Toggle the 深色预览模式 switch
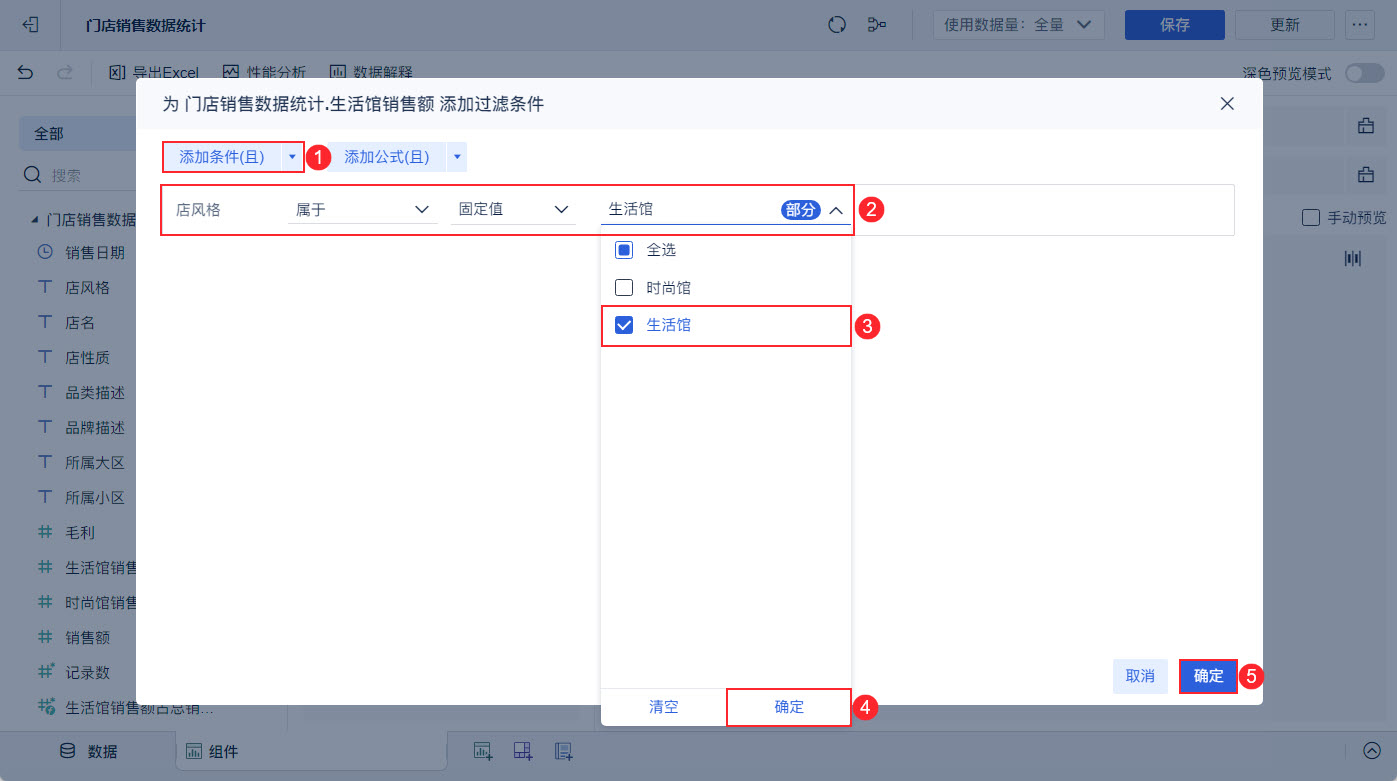This screenshot has width=1397, height=781. pyautogui.click(x=1365, y=73)
